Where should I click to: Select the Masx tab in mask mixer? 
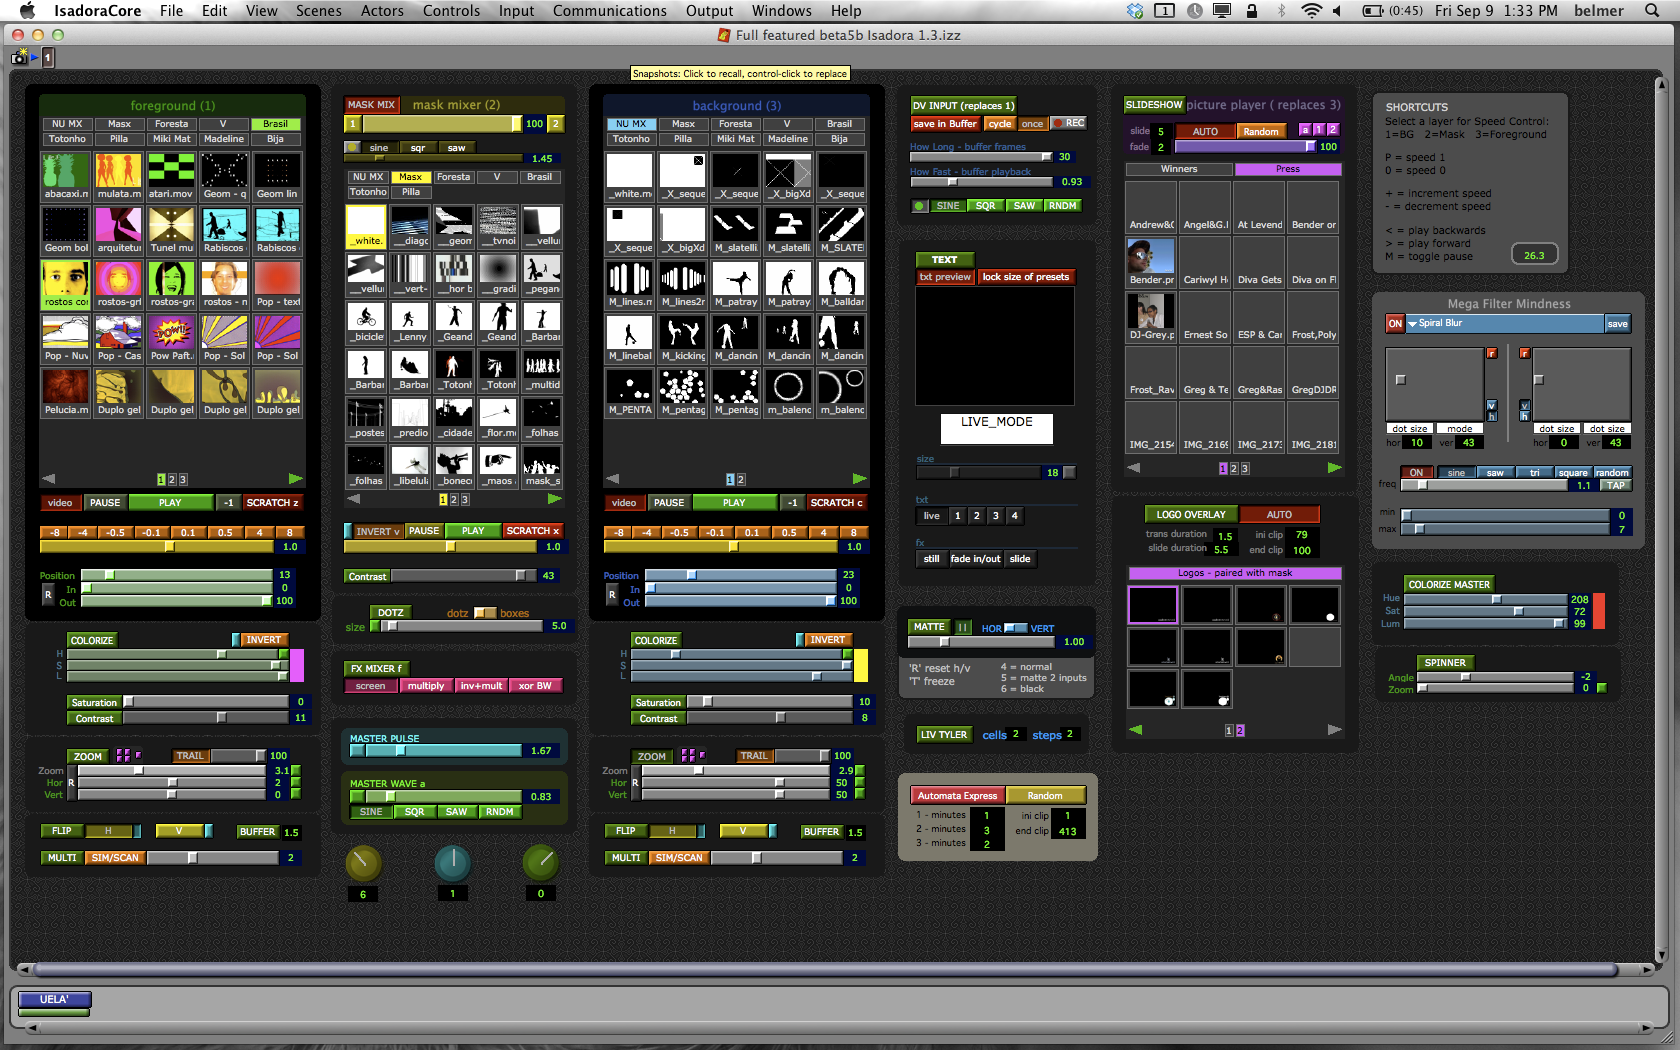point(410,177)
